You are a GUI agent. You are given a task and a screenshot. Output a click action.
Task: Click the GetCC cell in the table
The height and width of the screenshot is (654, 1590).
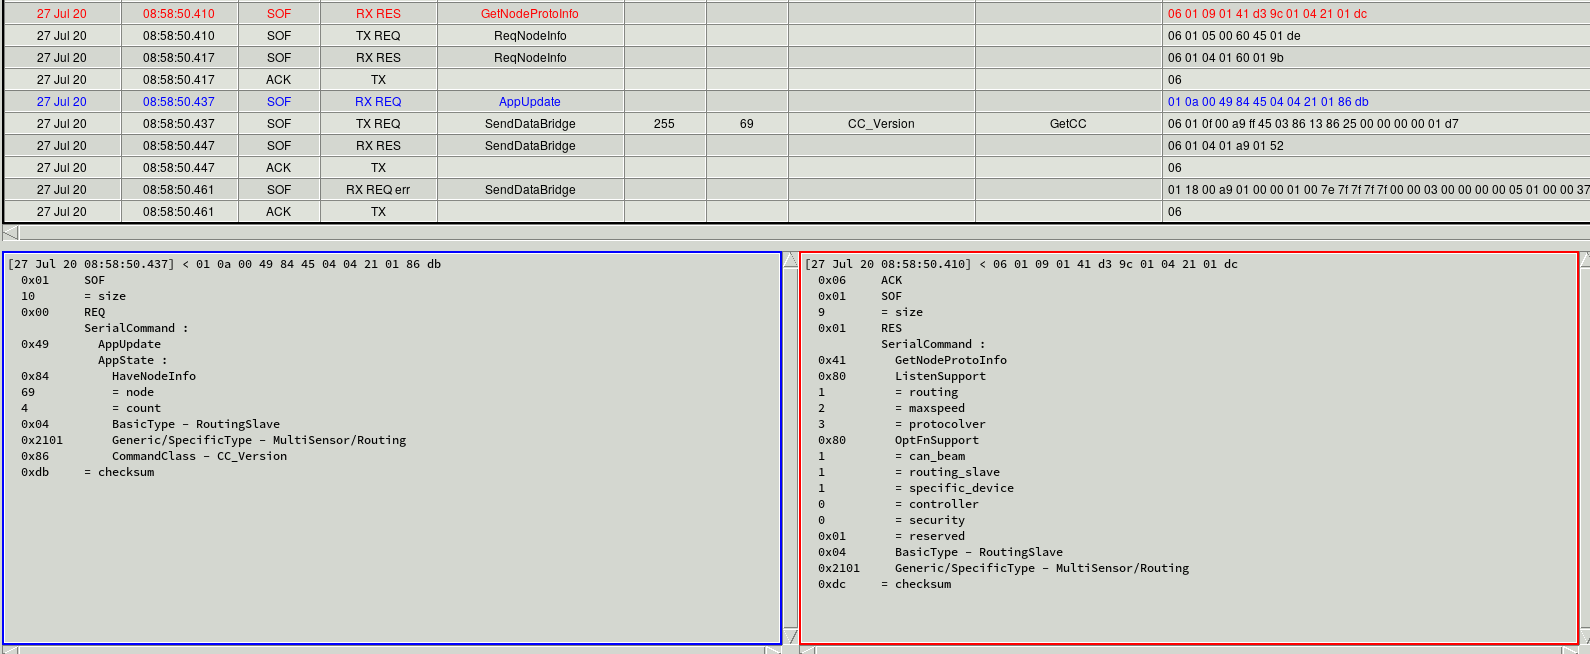[1067, 124]
